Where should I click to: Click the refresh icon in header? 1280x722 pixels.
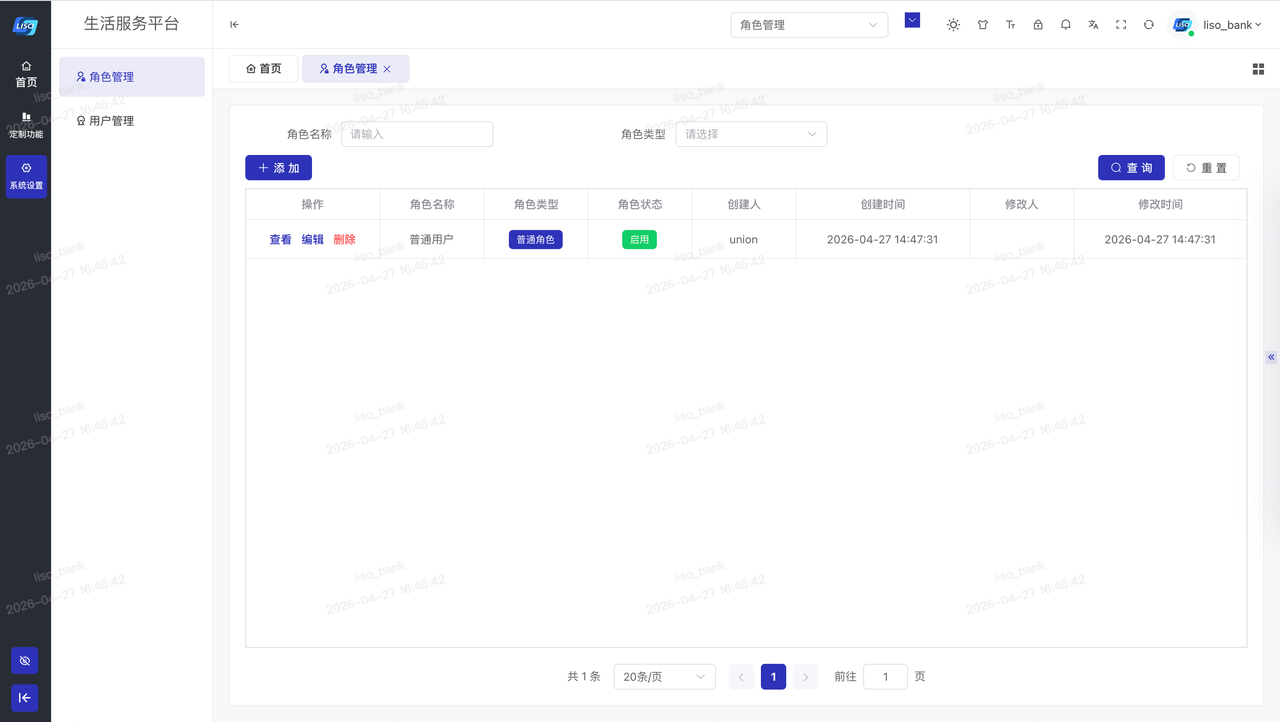(x=1149, y=25)
